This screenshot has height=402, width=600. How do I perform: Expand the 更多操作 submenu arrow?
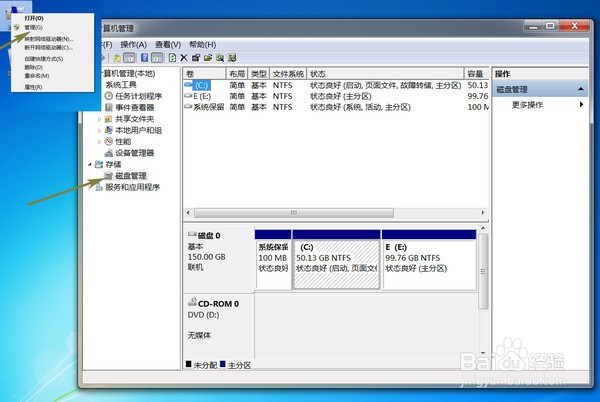click(x=581, y=104)
